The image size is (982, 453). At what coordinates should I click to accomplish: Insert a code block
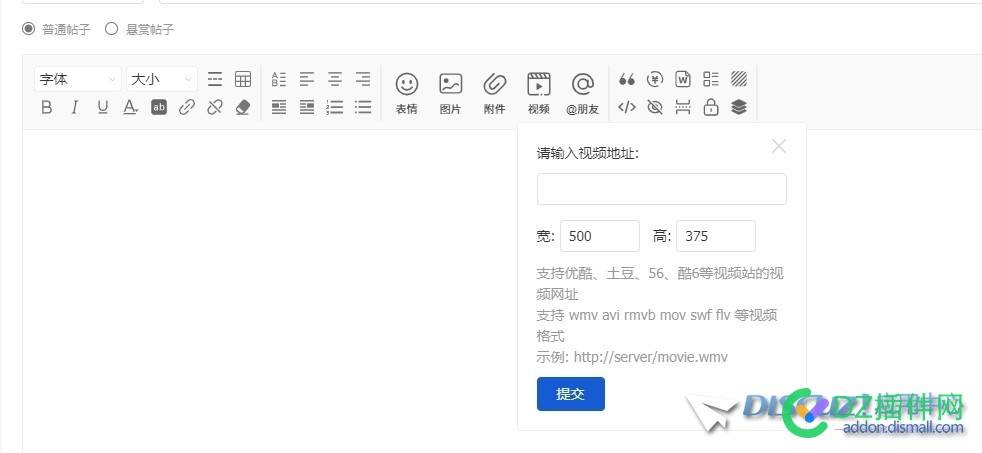tap(626, 107)
